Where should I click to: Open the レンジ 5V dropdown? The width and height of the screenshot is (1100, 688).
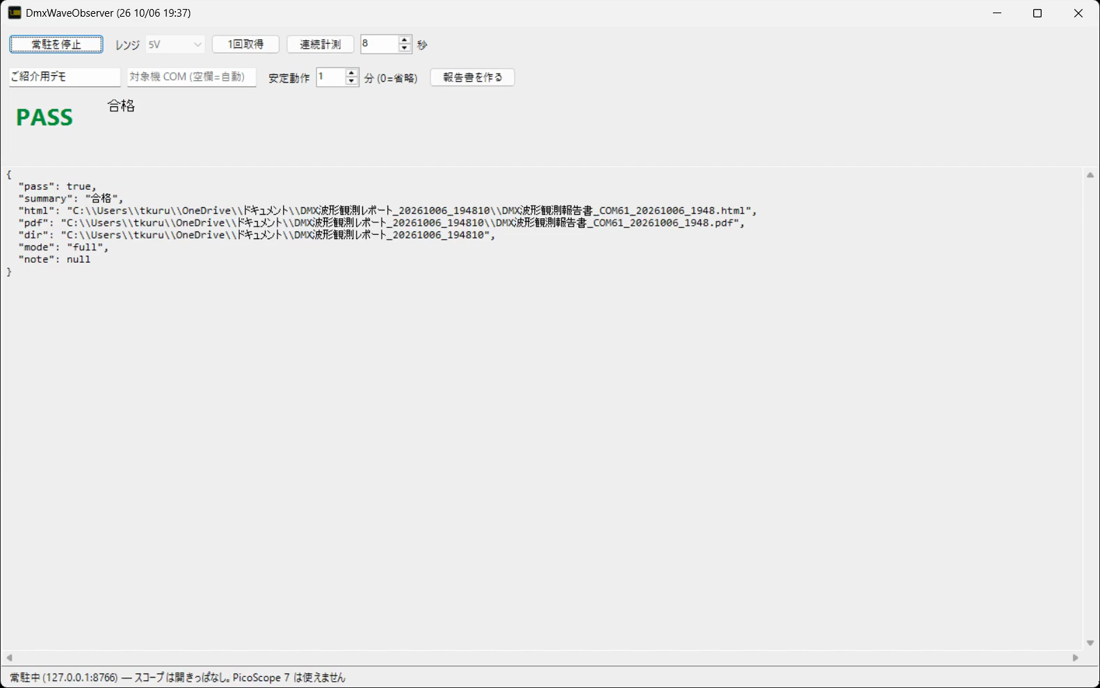click(175, 44)
